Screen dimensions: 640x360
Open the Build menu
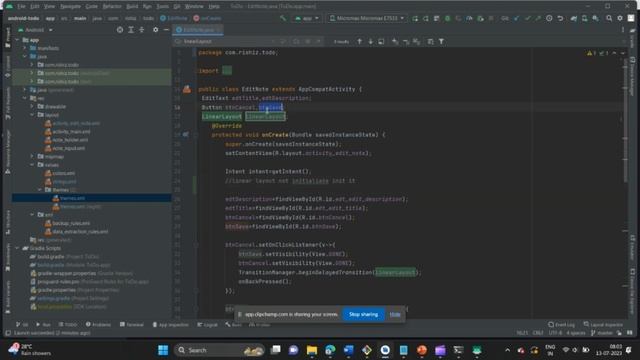tap(132, 7)
